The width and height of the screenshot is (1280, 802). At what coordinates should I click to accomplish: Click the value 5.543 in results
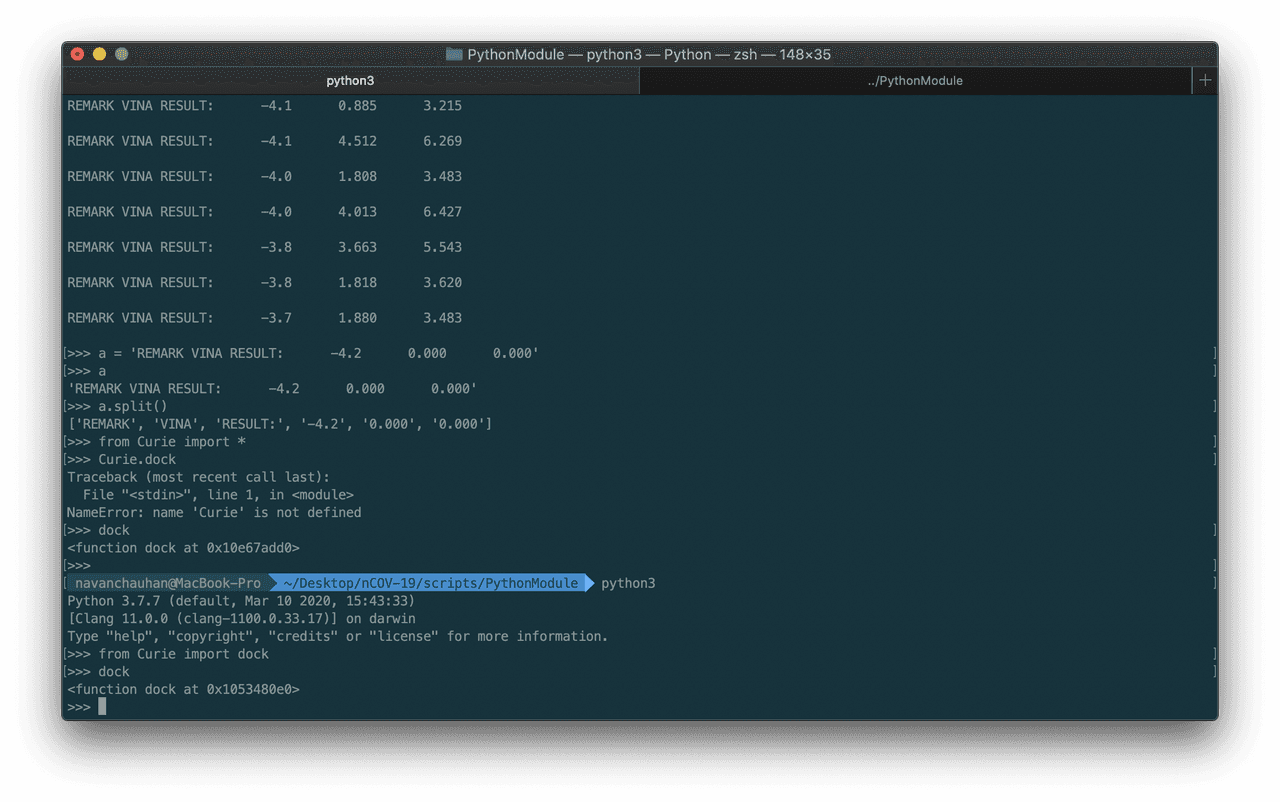(442, 247)
